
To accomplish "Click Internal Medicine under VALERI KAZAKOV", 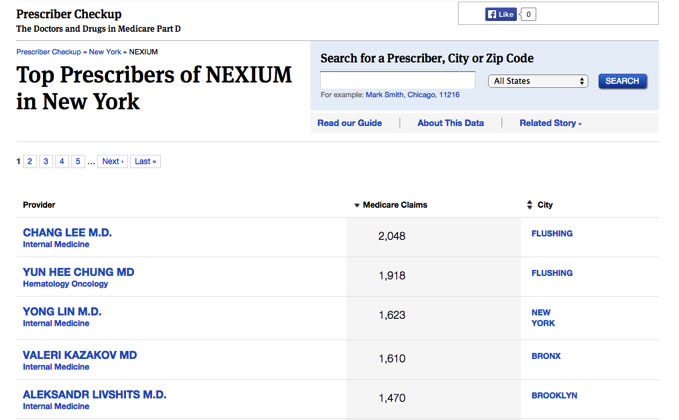I will pos(56,367).
